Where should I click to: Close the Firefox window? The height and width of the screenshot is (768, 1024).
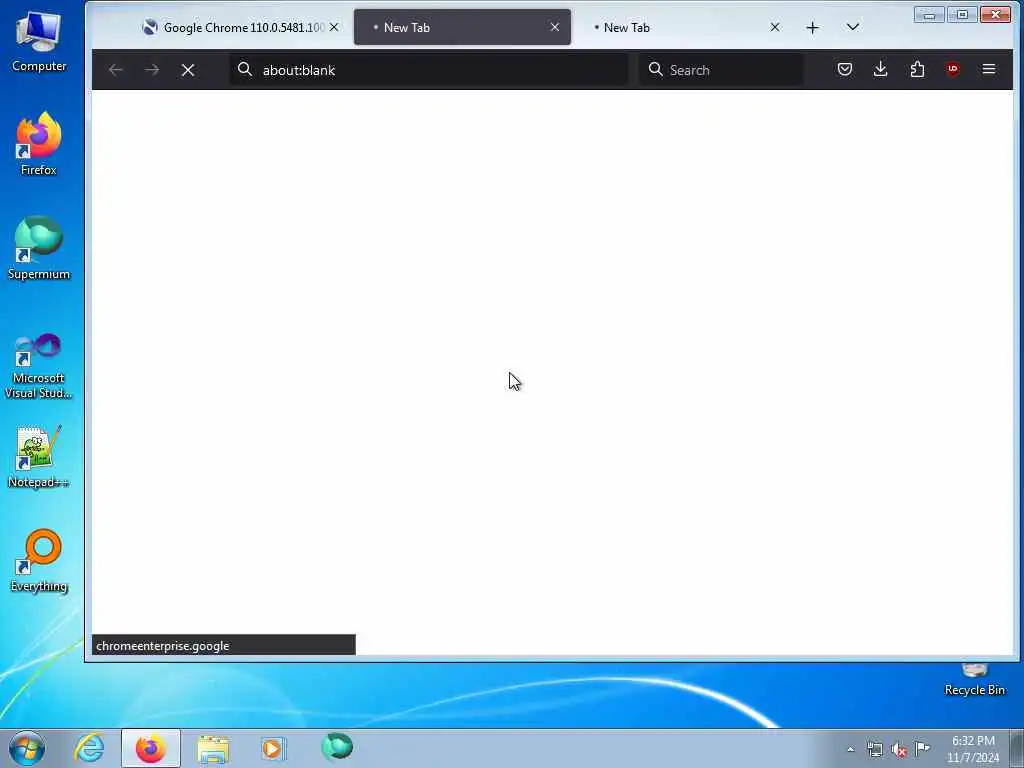tap(995, 14)
